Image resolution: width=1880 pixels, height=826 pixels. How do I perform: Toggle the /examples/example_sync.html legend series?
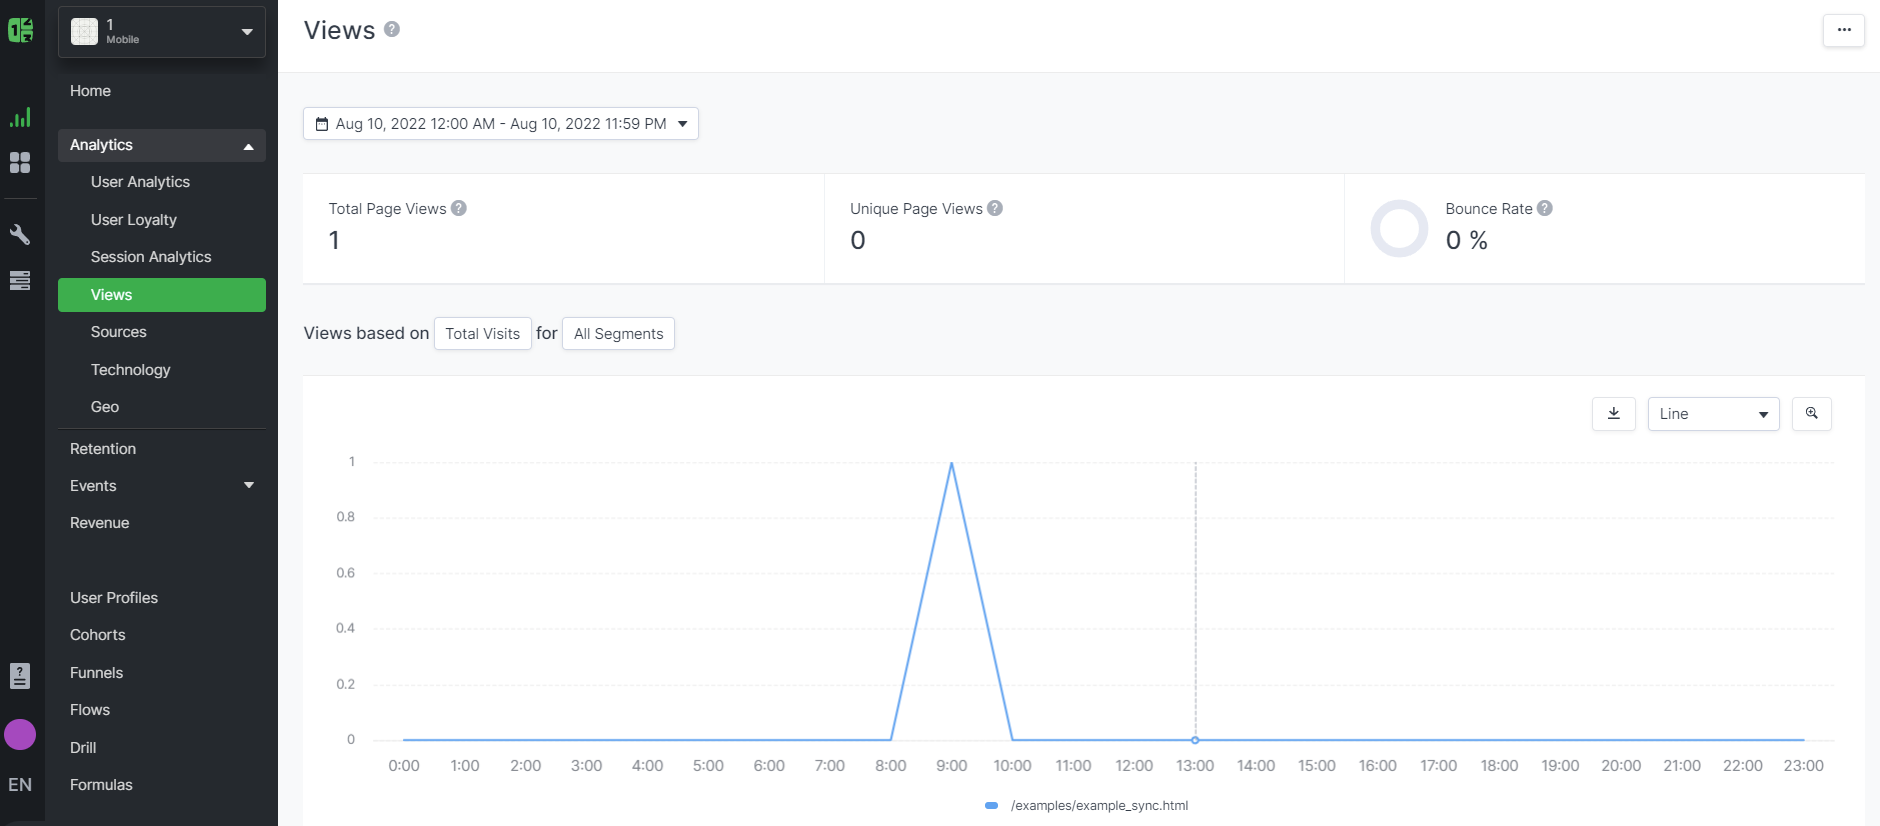1088,806
